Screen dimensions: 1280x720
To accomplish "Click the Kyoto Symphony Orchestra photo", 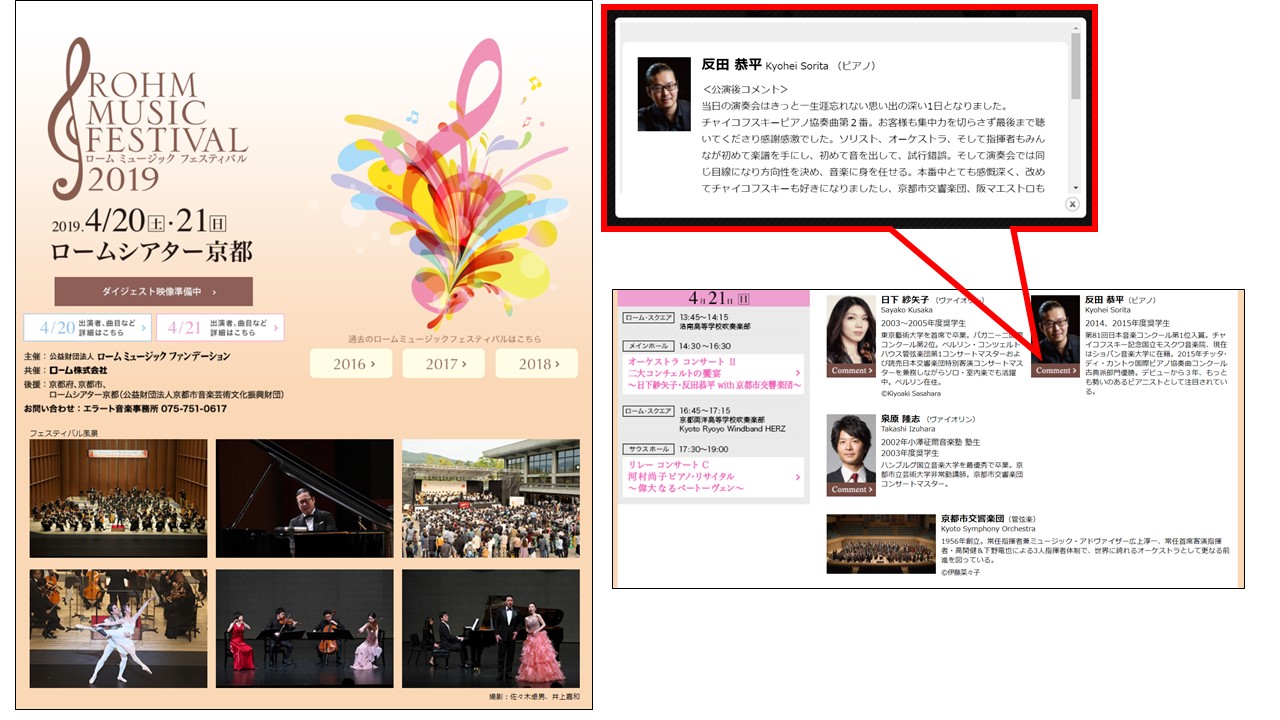I will point(881,543).
